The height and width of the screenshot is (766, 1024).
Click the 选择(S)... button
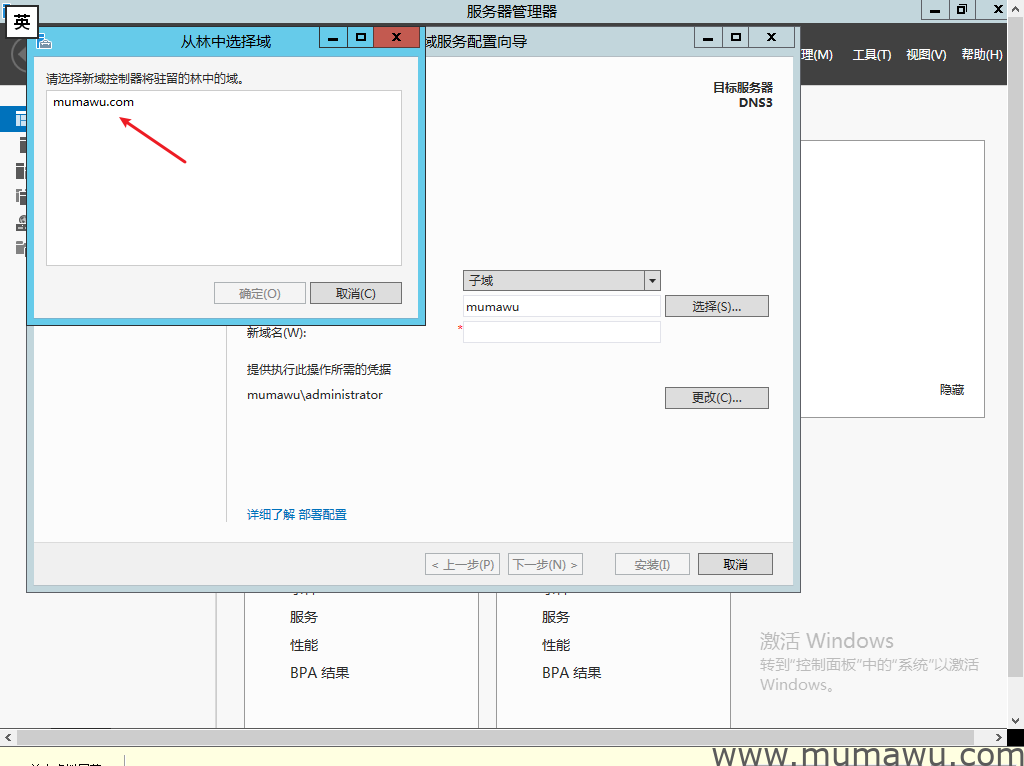[x=716, y=306]
